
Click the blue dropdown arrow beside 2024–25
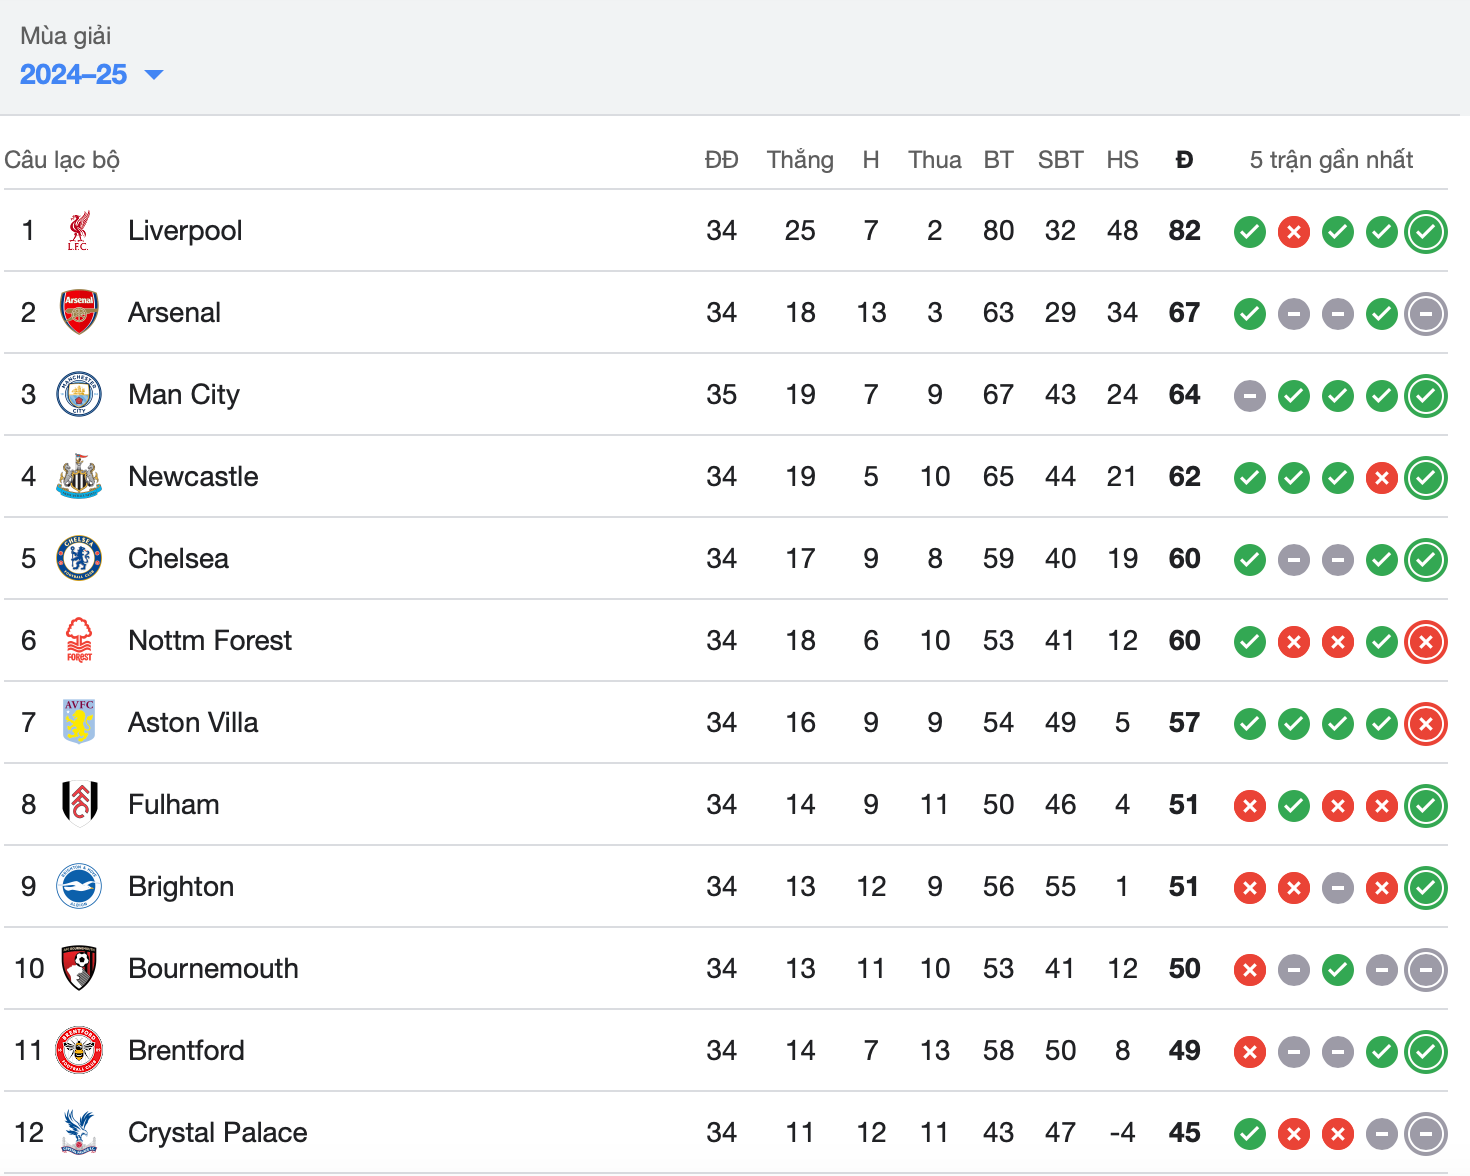[x=154, y=75]
